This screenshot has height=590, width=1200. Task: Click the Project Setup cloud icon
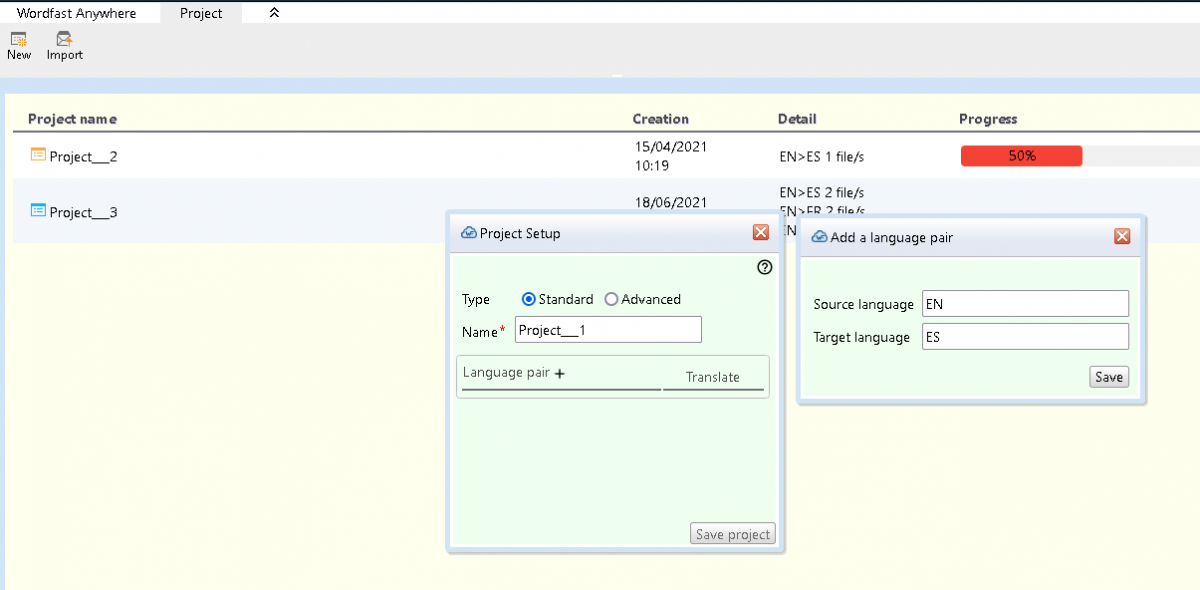coord(467,233)
